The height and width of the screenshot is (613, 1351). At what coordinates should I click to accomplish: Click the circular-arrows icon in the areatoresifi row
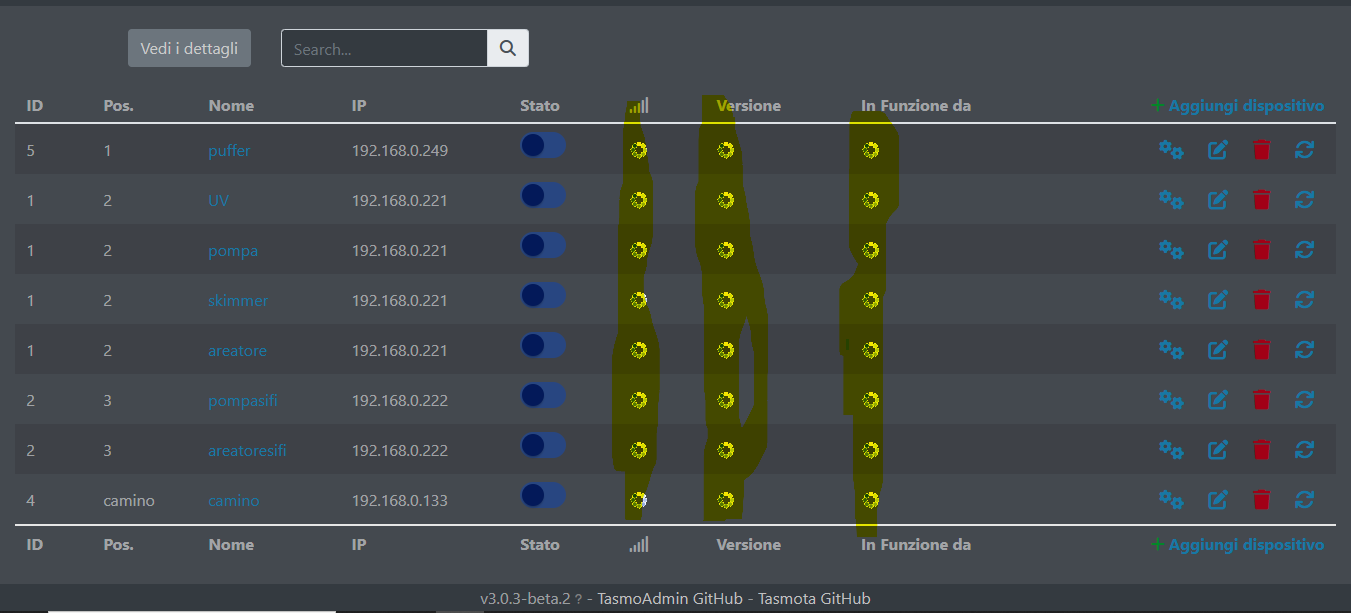coord(1304,450)
